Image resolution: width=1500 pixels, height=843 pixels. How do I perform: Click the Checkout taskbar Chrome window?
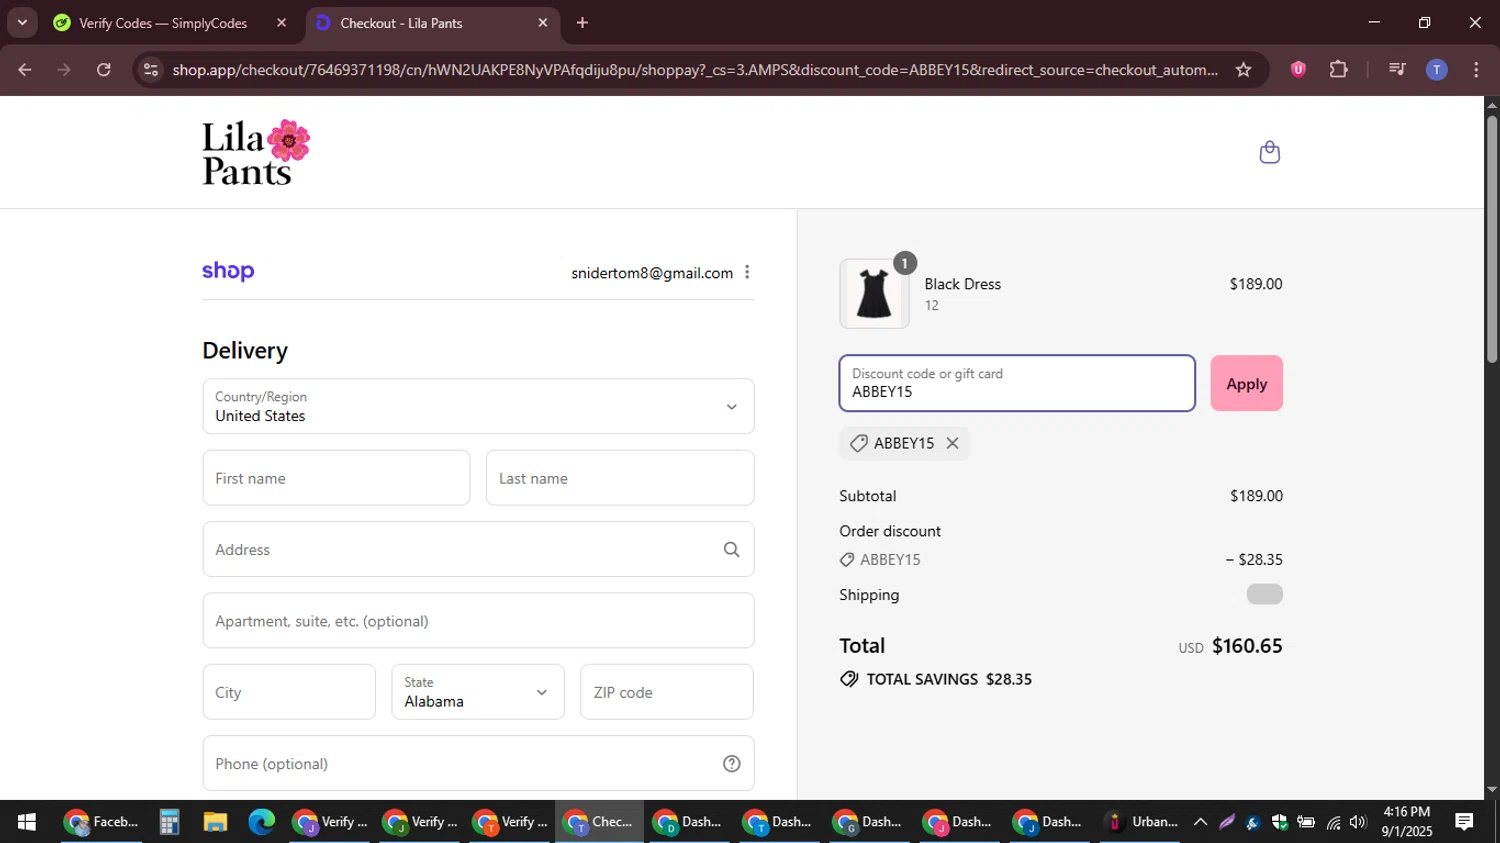tap(599, 822)
